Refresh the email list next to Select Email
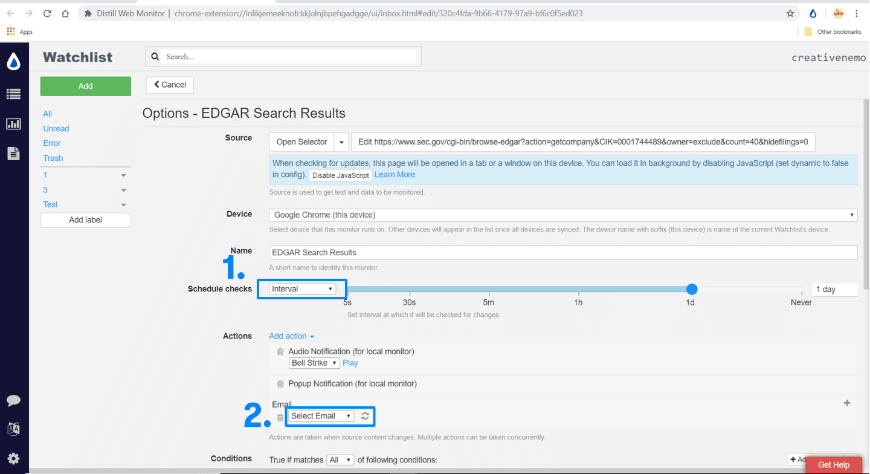Viewport: 870px width, 474px height. point(366,415)
